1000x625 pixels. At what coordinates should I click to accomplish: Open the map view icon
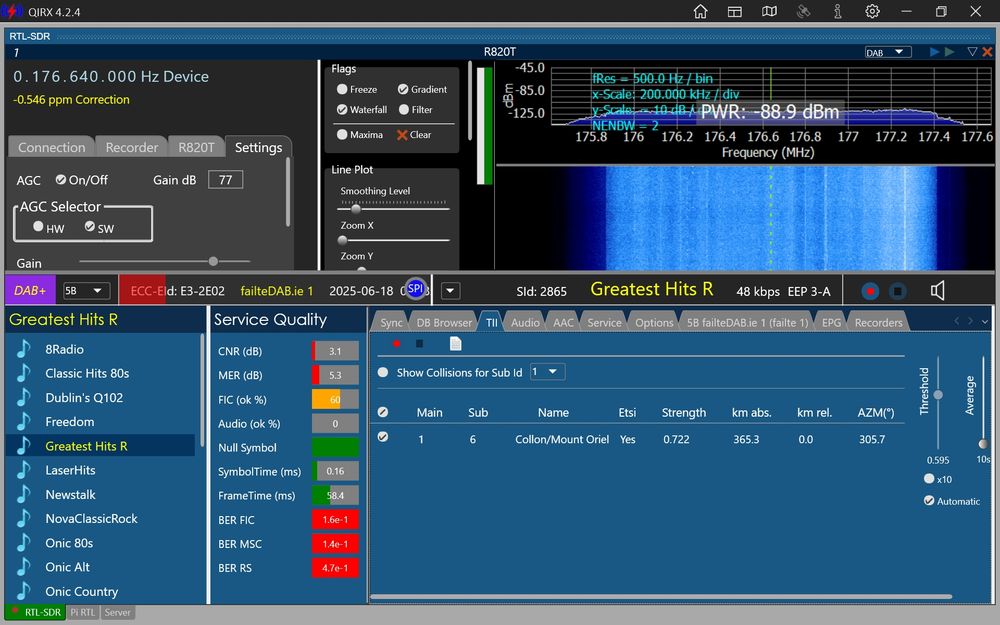click(769, 11)
